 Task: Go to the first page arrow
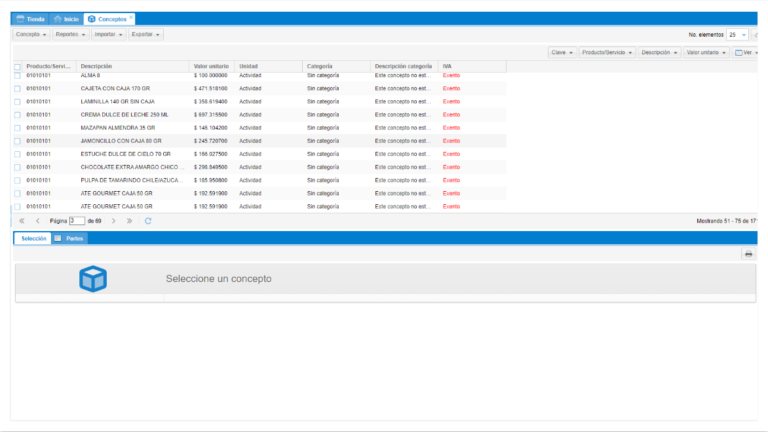22,220
